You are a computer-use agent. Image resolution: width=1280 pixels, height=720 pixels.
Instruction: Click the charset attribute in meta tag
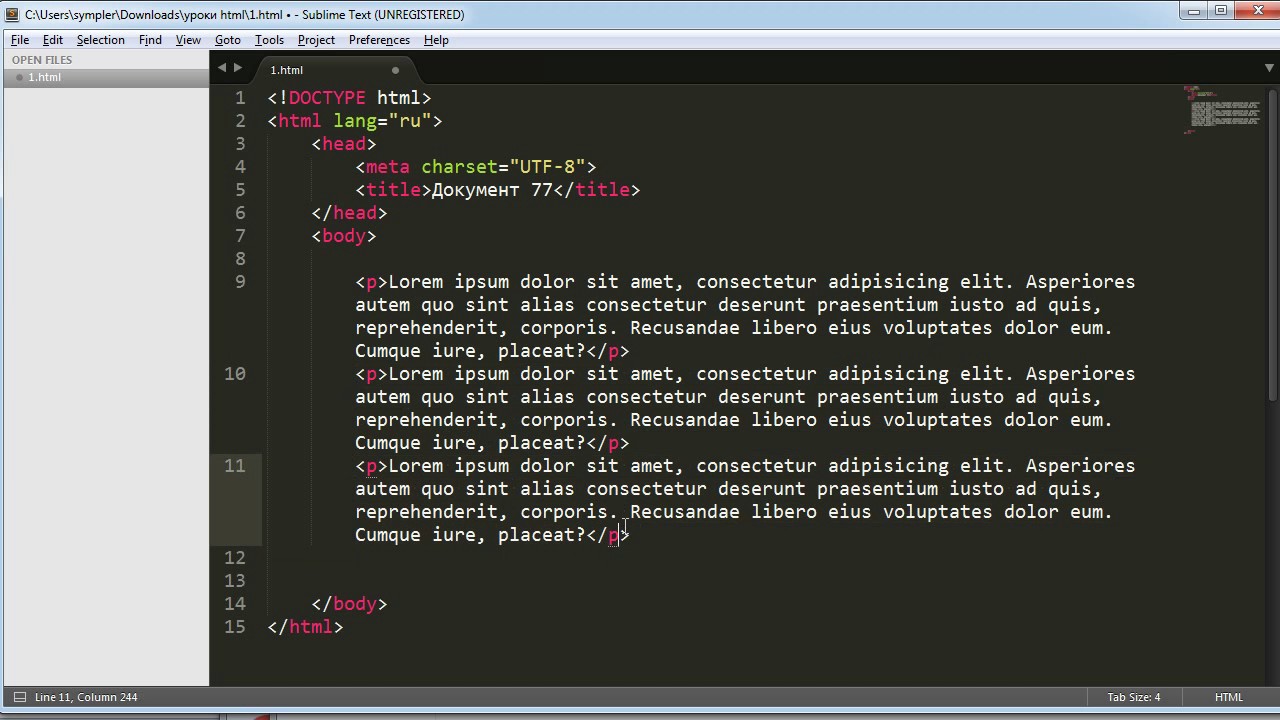point(459,167)
